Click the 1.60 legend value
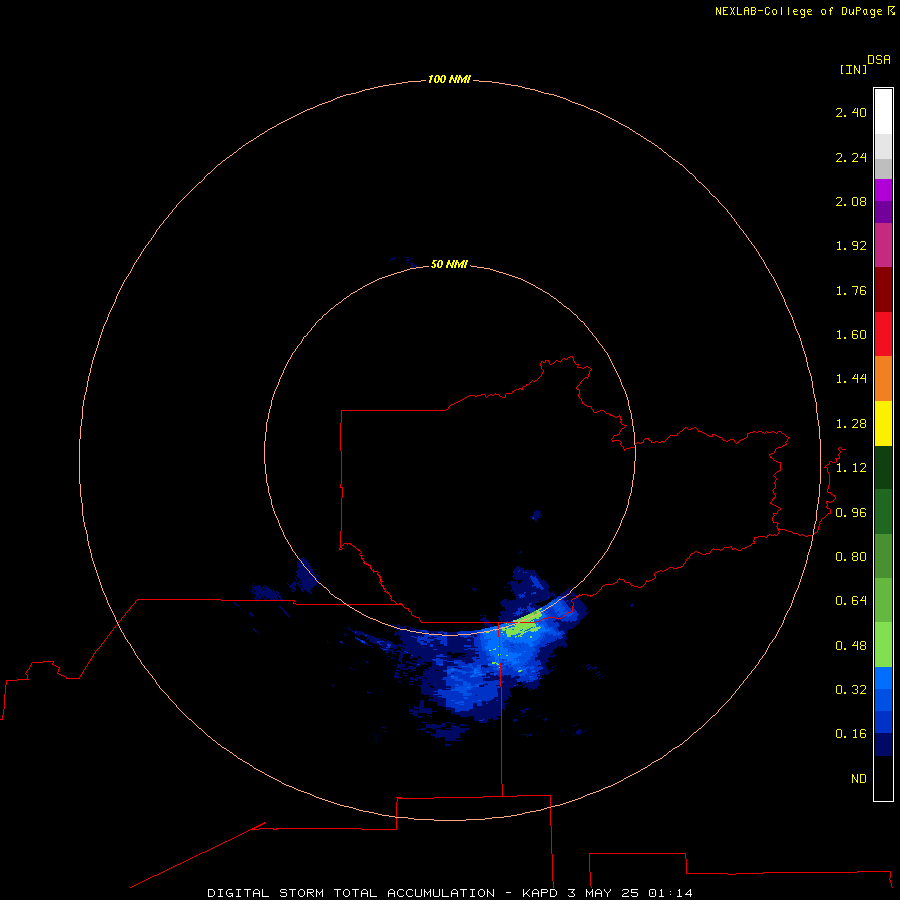Viewport: 900px width, 900px height. 851,335
